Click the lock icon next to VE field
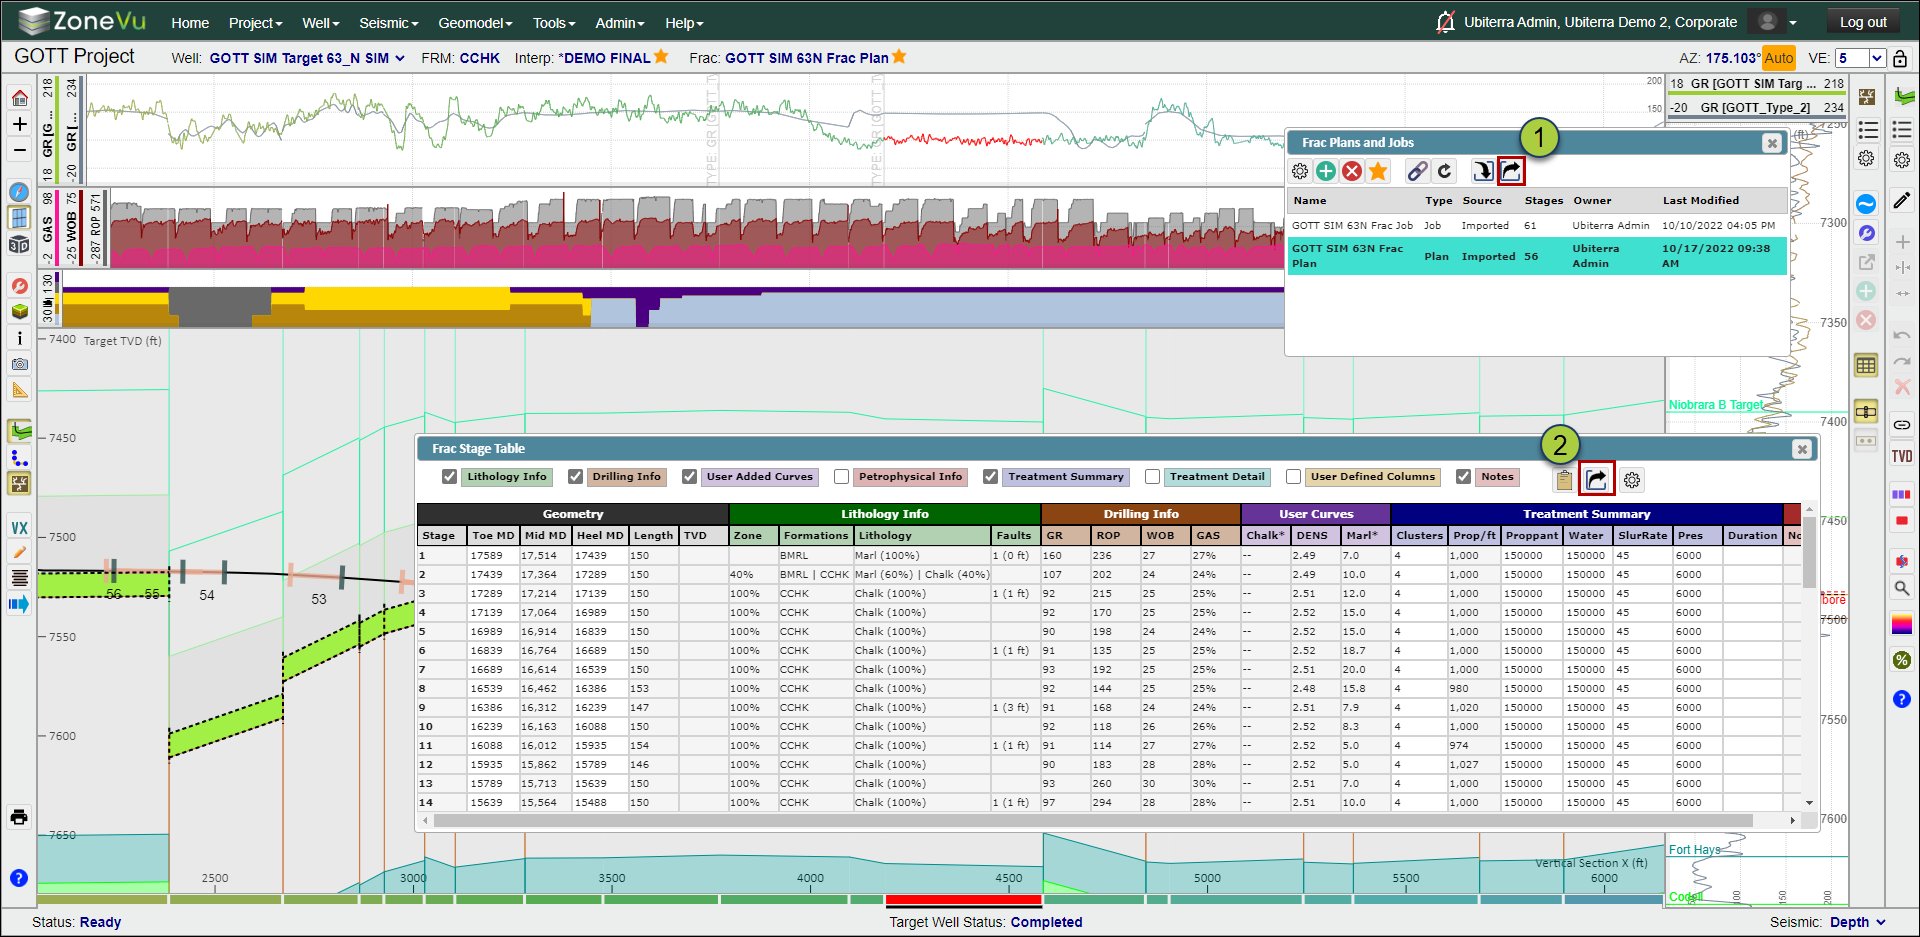 1900,58
